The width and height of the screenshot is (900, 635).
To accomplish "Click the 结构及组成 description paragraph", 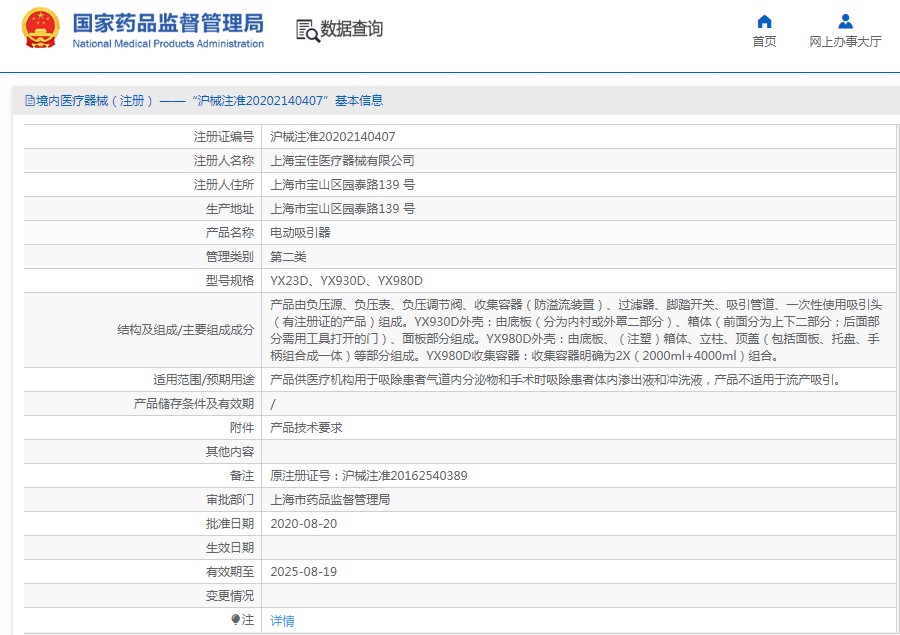I will 576,330.
